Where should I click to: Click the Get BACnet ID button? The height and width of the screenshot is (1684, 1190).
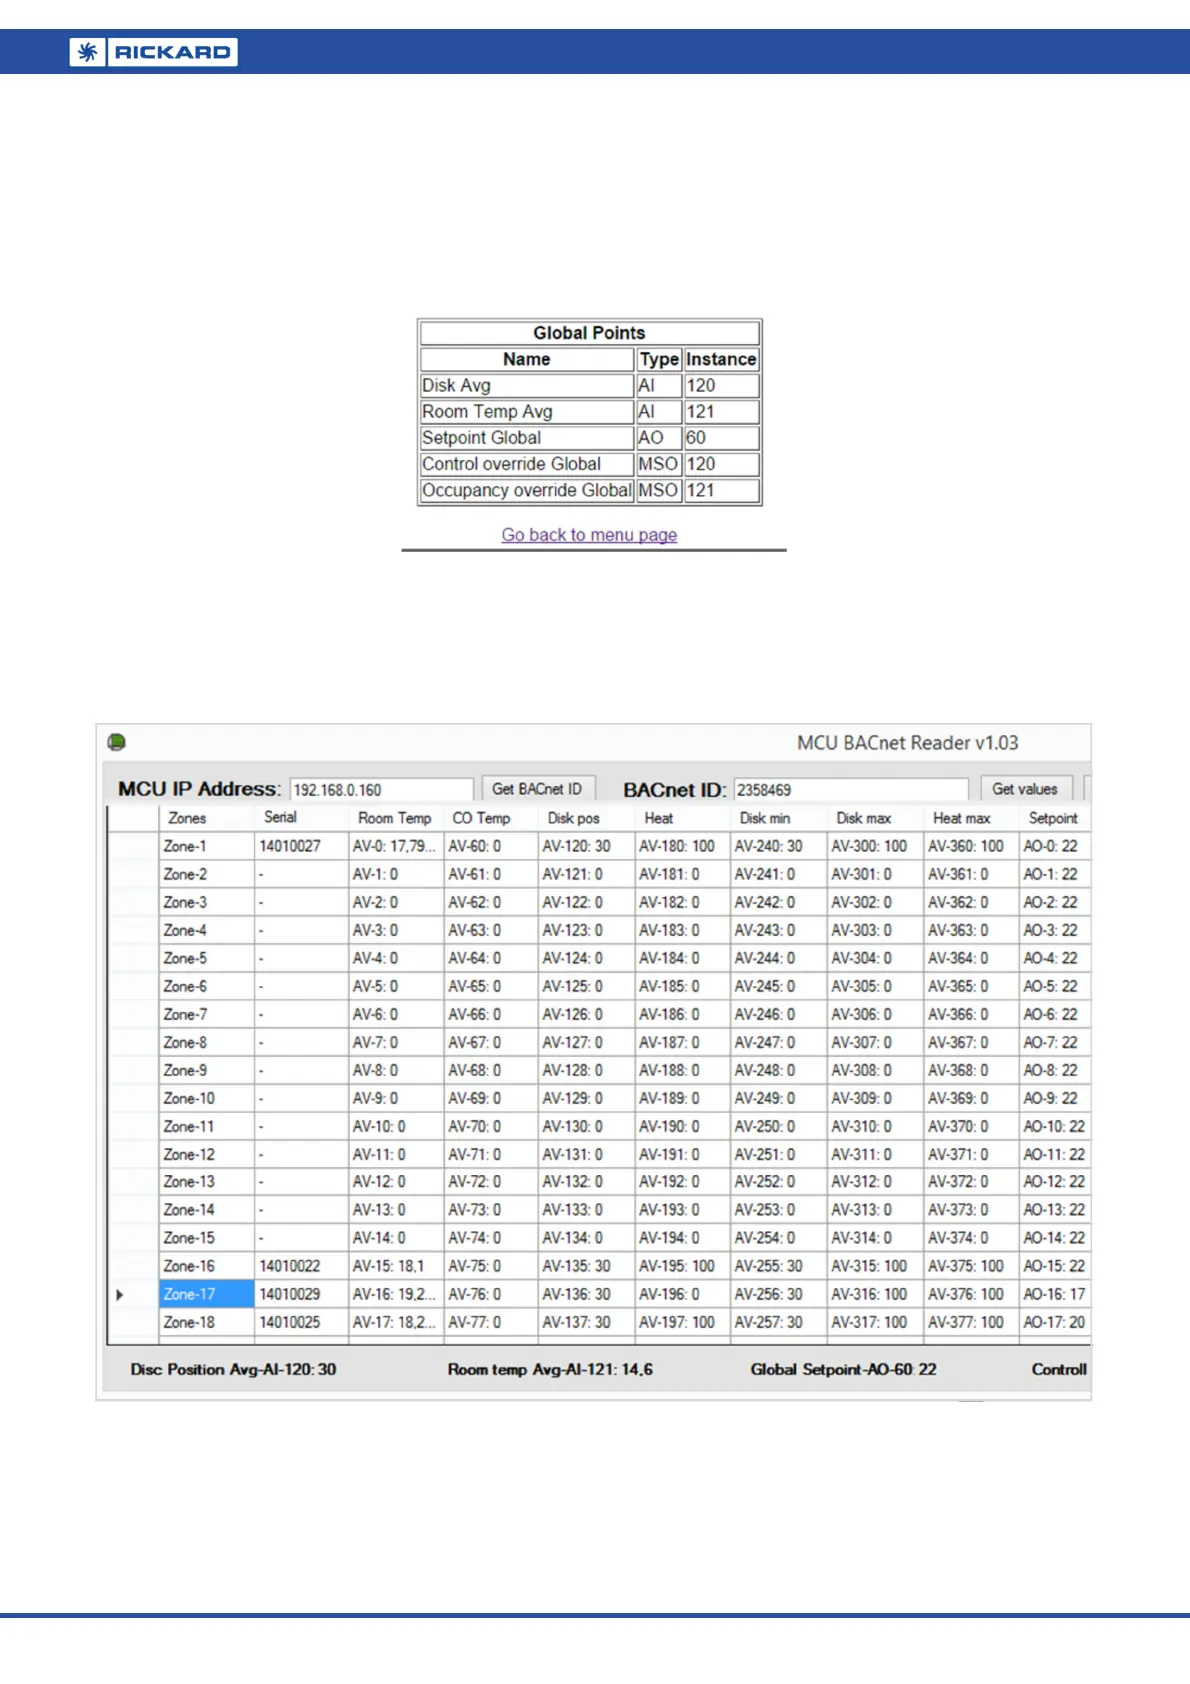pyautogui.click(x=537, y=789)
